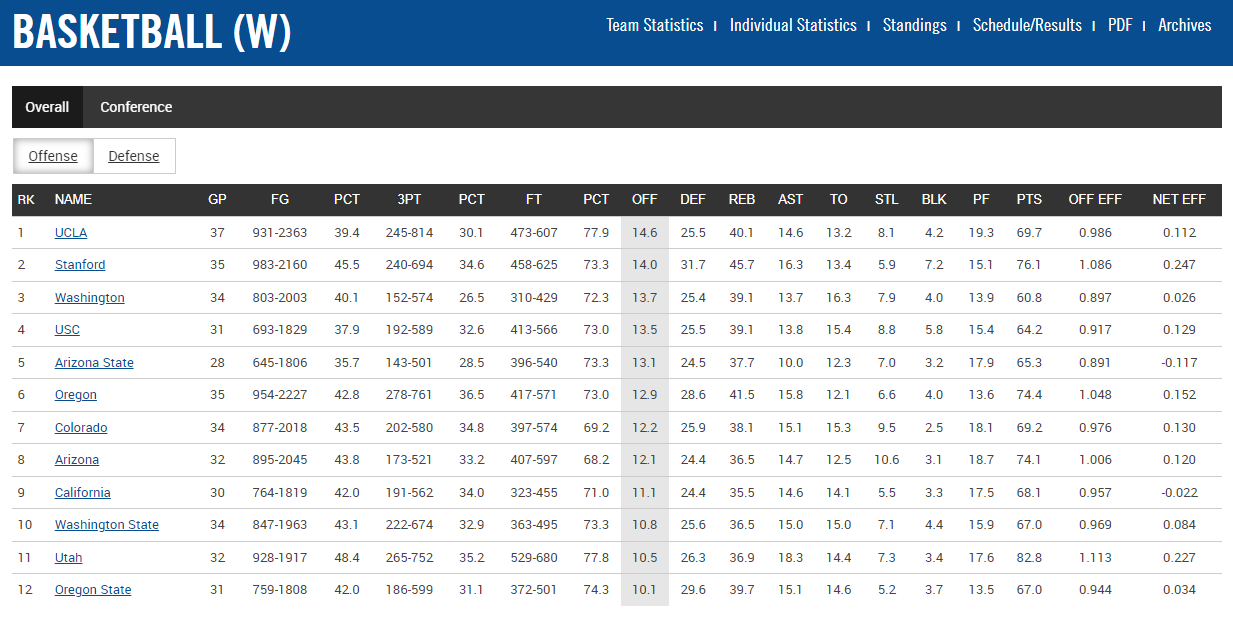Open the Utah team link

69,558
